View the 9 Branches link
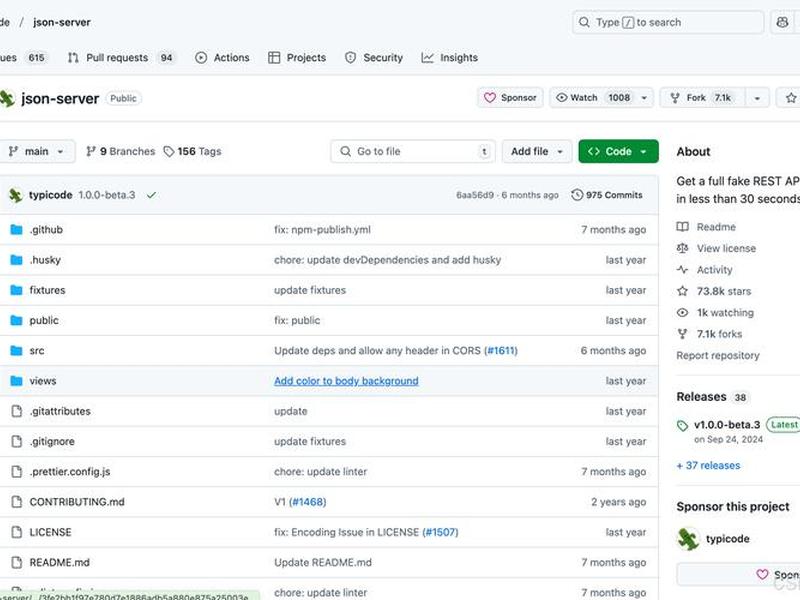This screenshot has width=800, height=600. pyautogui.click(x=120, y=152)
